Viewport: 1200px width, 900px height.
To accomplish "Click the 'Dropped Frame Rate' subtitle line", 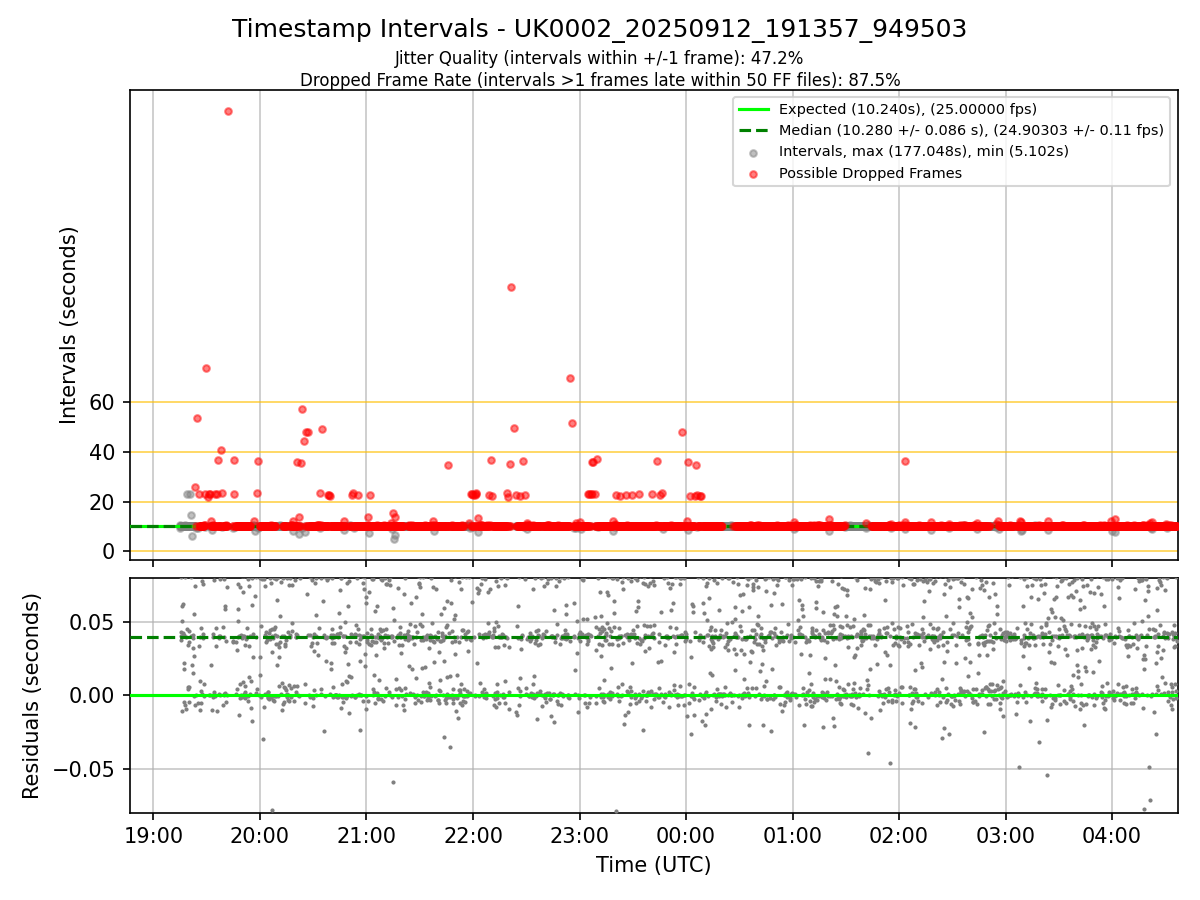I will point(599,80).
